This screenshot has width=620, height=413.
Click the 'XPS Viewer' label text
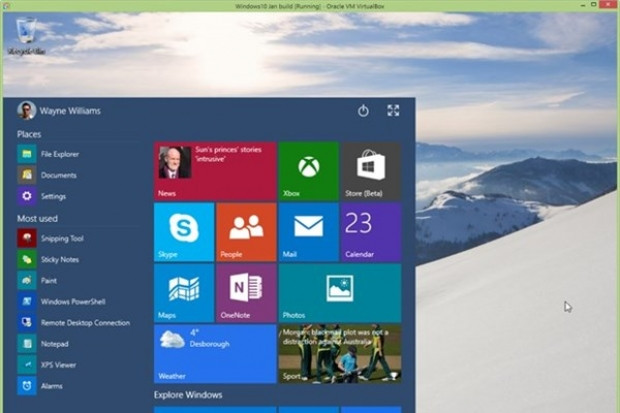(59, 365)
